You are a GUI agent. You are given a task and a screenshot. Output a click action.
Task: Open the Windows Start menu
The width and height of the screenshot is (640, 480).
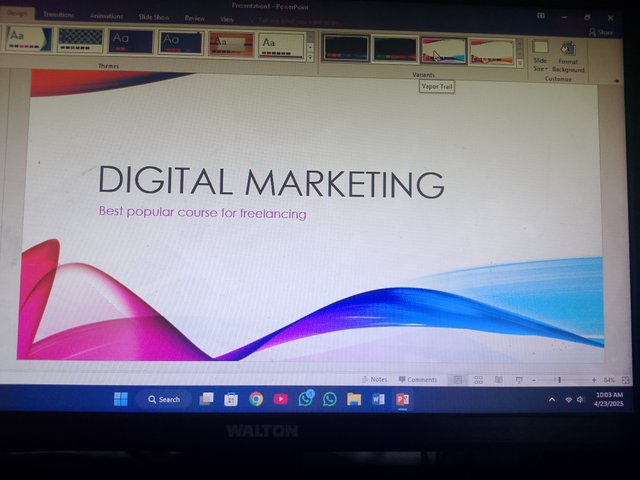tap(121, 399)
